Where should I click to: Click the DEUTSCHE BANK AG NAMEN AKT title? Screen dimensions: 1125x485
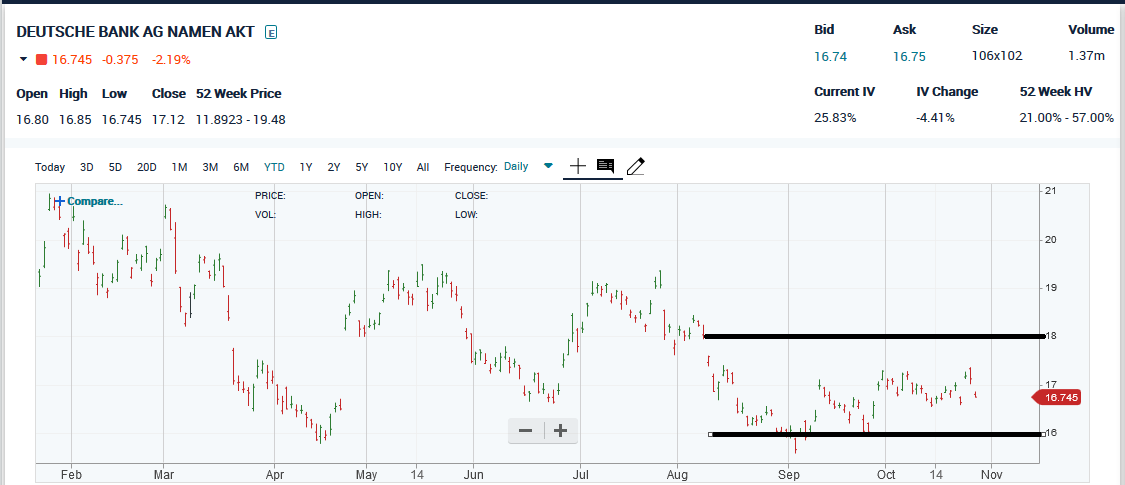click(135, 32)
